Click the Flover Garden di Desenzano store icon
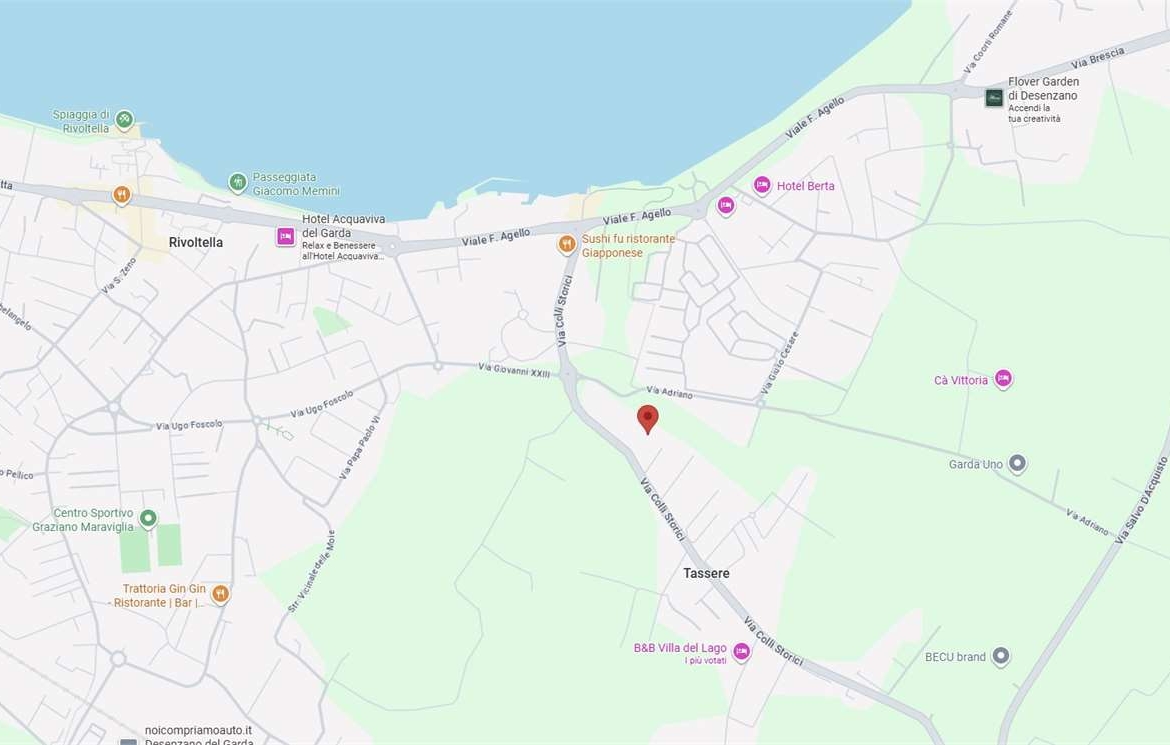This screenshot has height=745, width=1170. point(994,97)
